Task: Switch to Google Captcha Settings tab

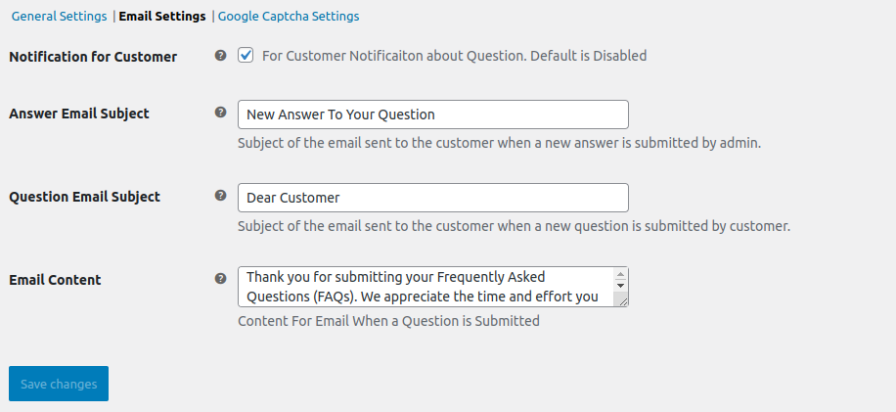Action: (288, 17)
